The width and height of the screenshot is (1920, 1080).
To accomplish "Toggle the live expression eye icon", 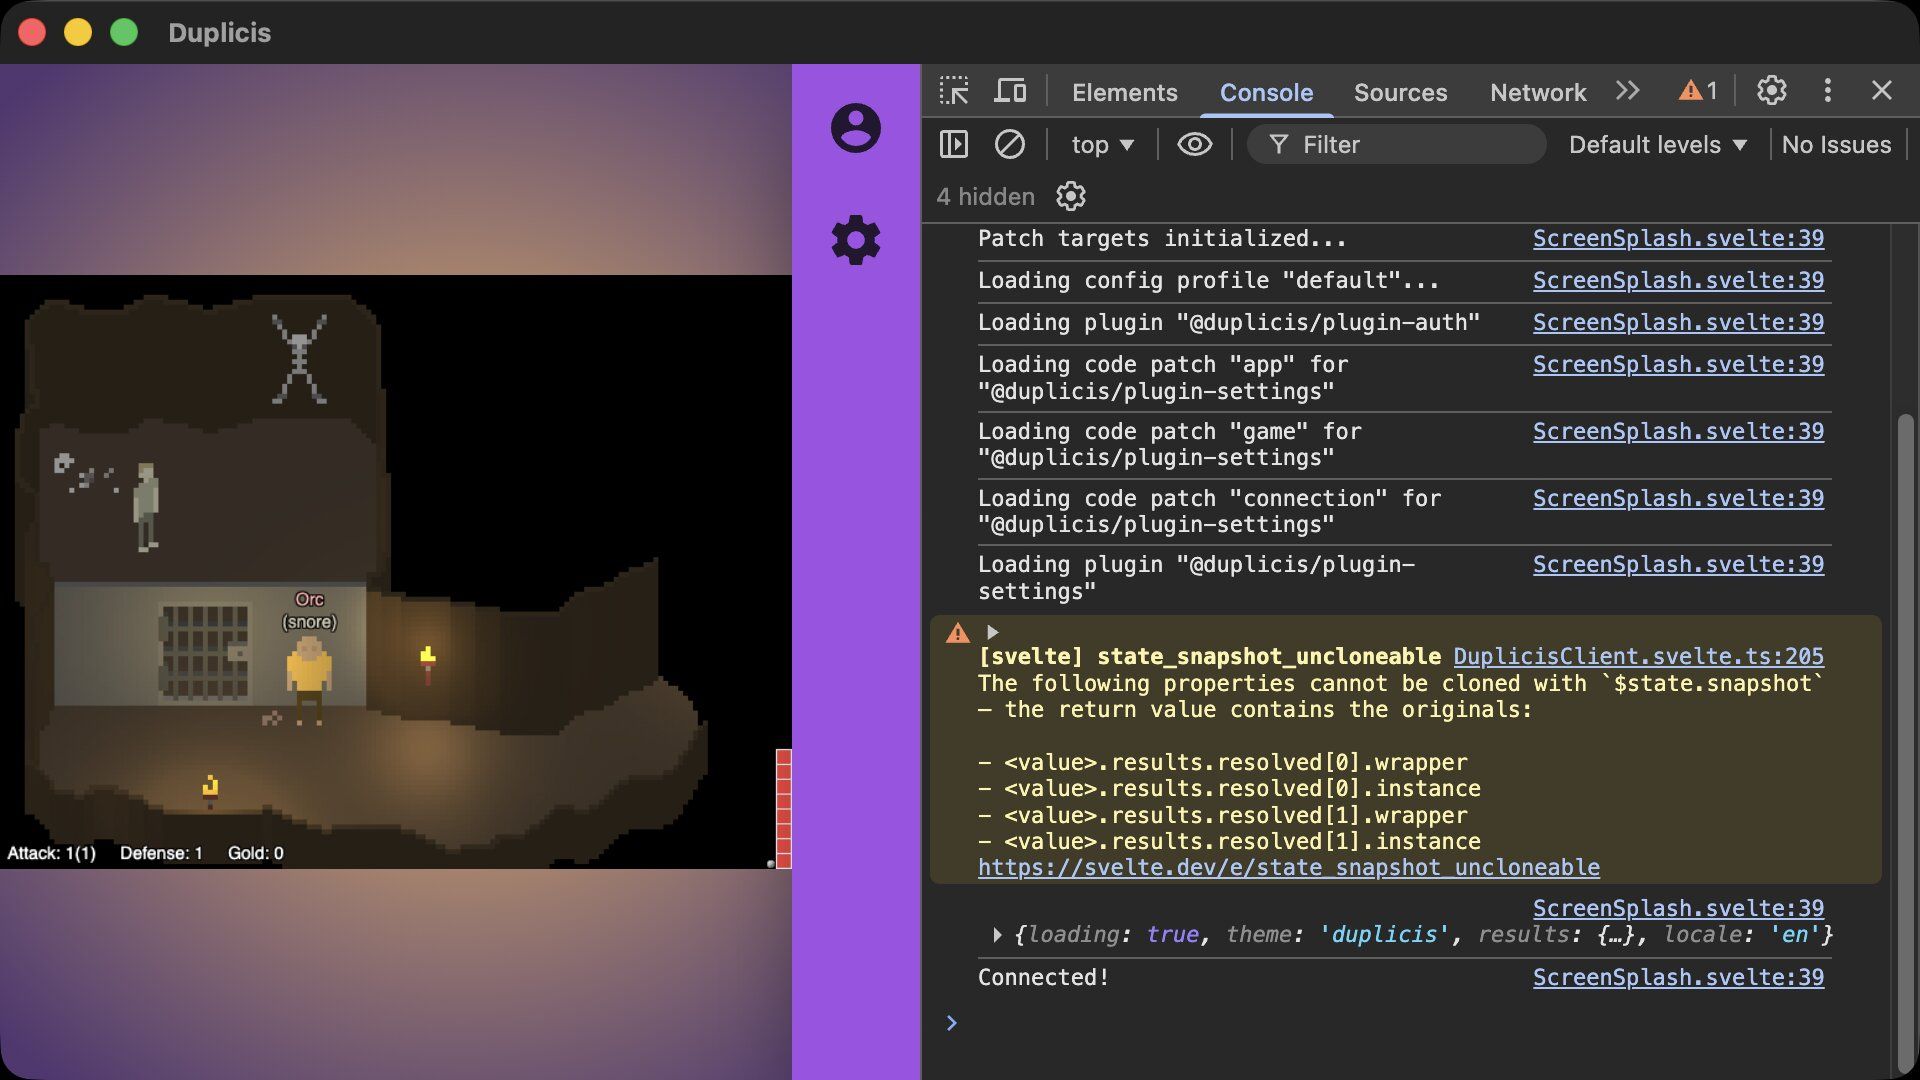I will click(x=1194, y=144).
